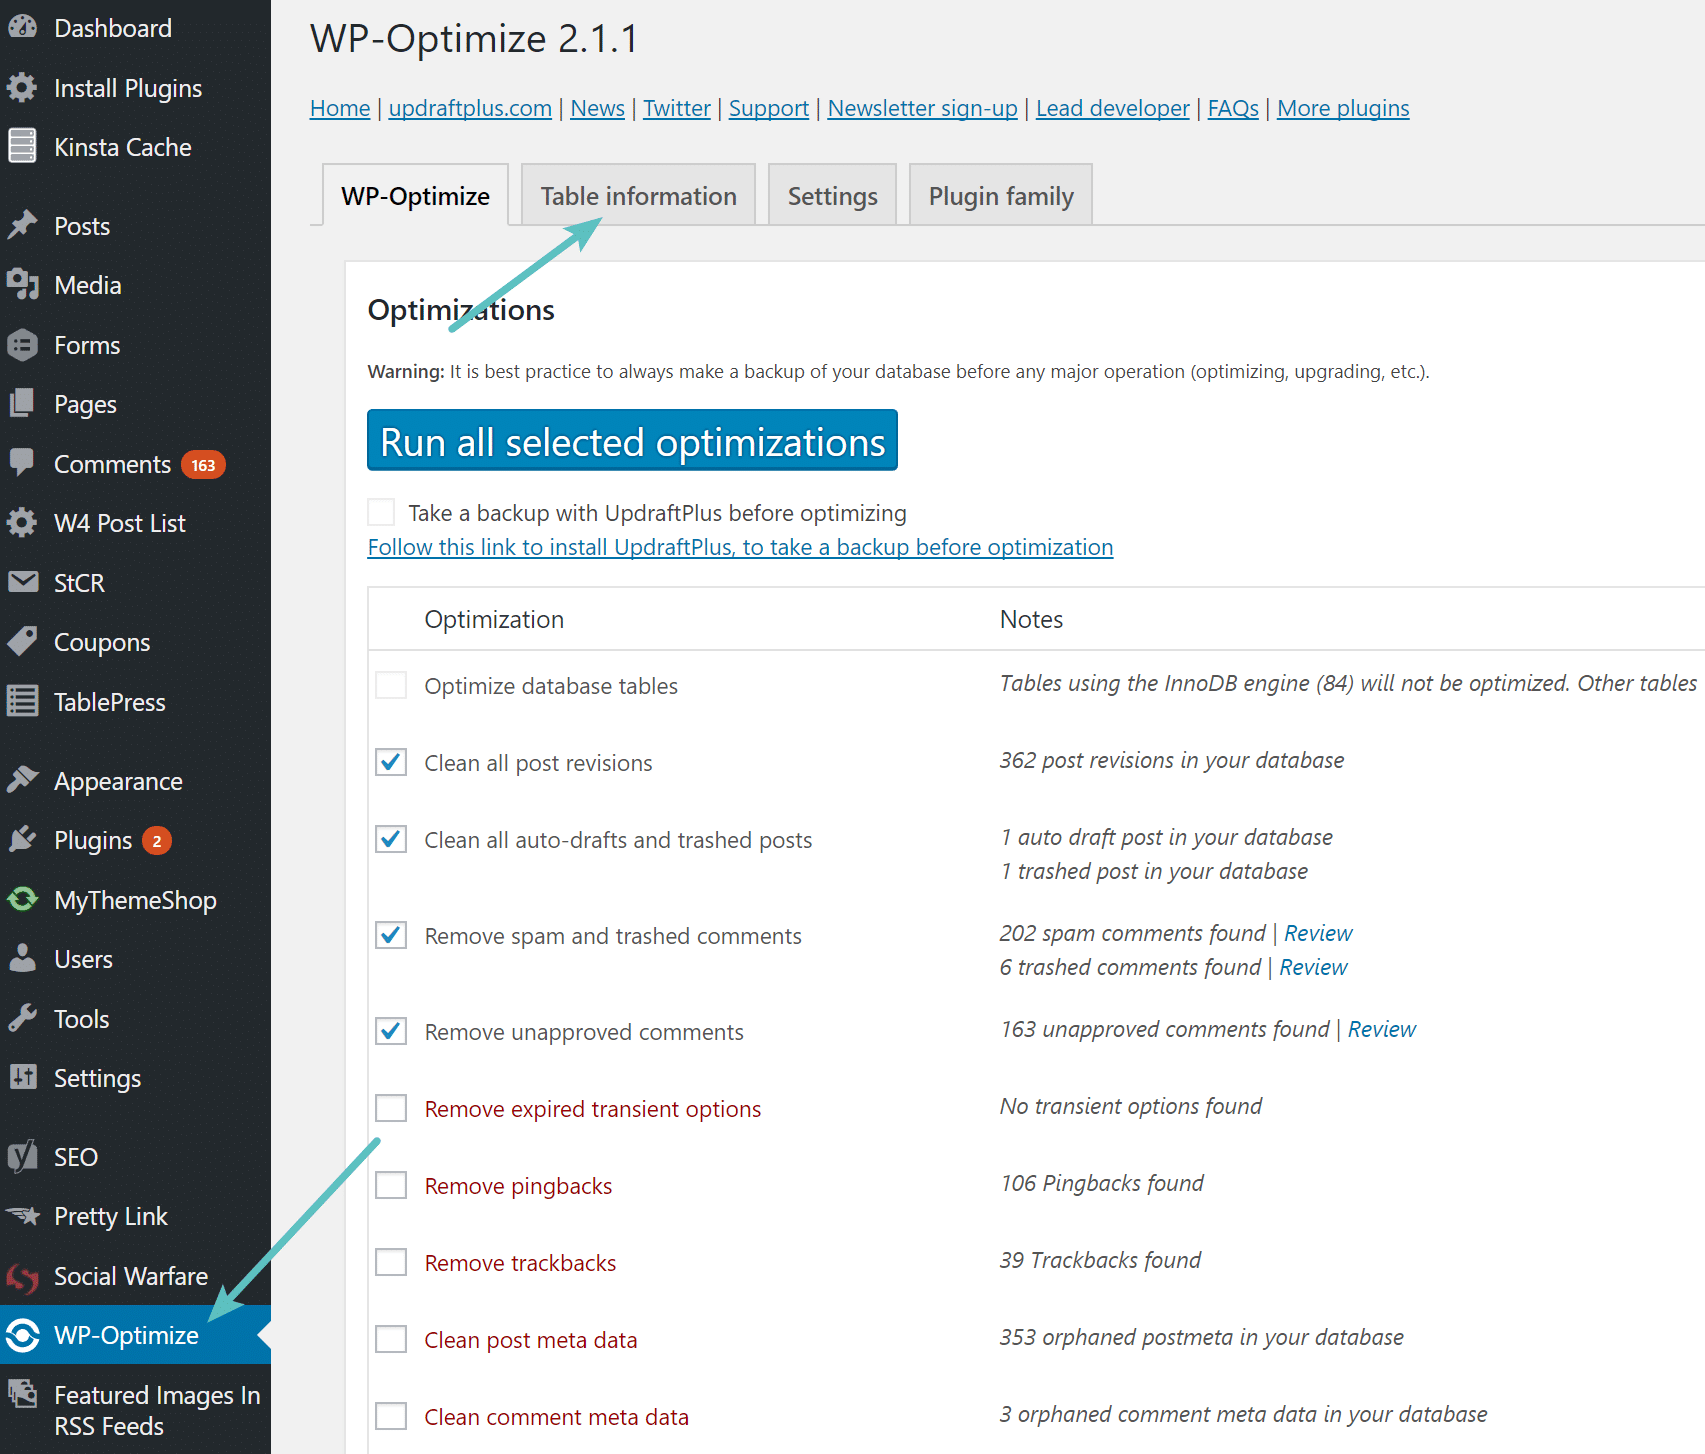Follow the link to install UpdraftPlus
1705x1454 pixels.
click(740, 547)
